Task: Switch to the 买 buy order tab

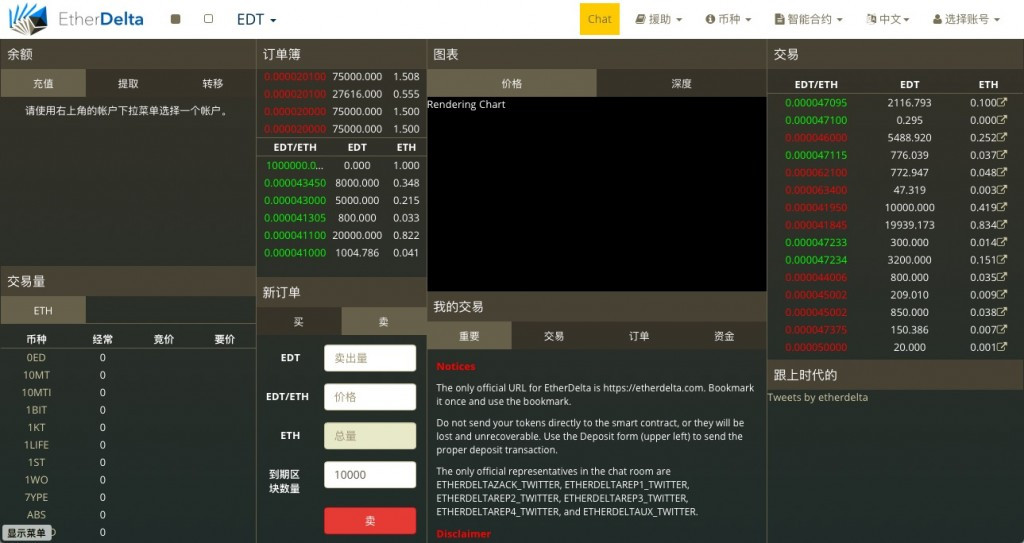Action: (298, 321)
